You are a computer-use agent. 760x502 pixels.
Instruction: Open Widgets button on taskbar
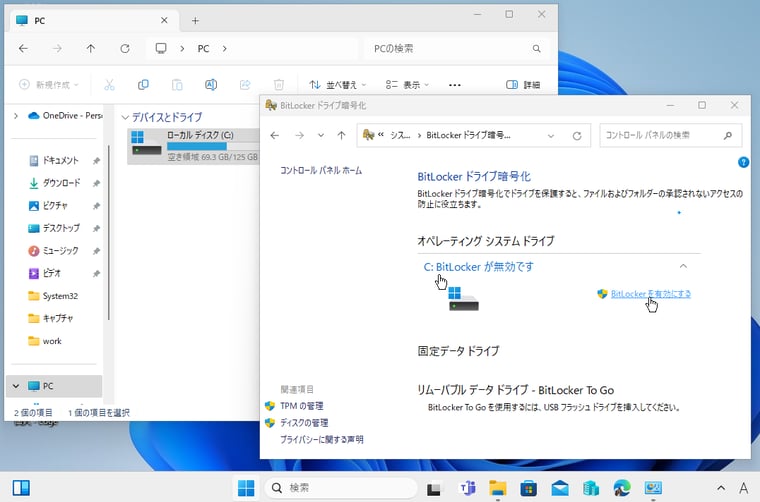point(21,487)
